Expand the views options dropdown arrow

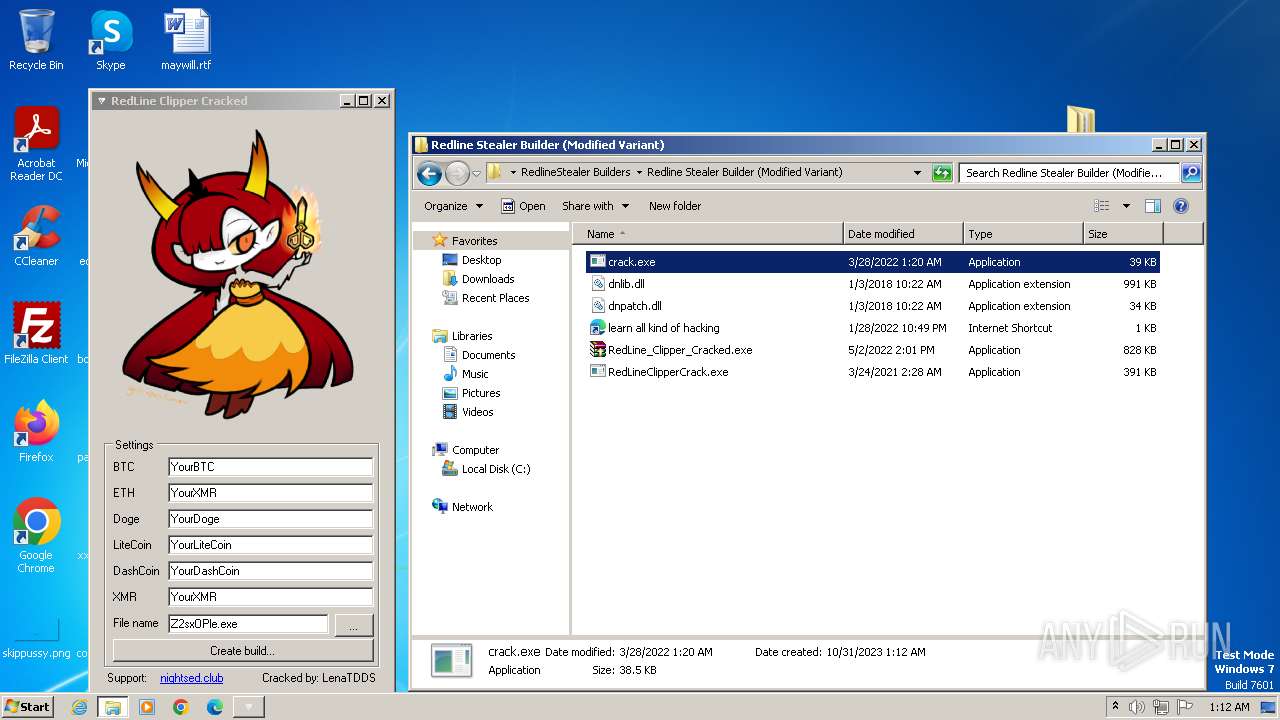pyautogui.click(x=1126, y=206)
